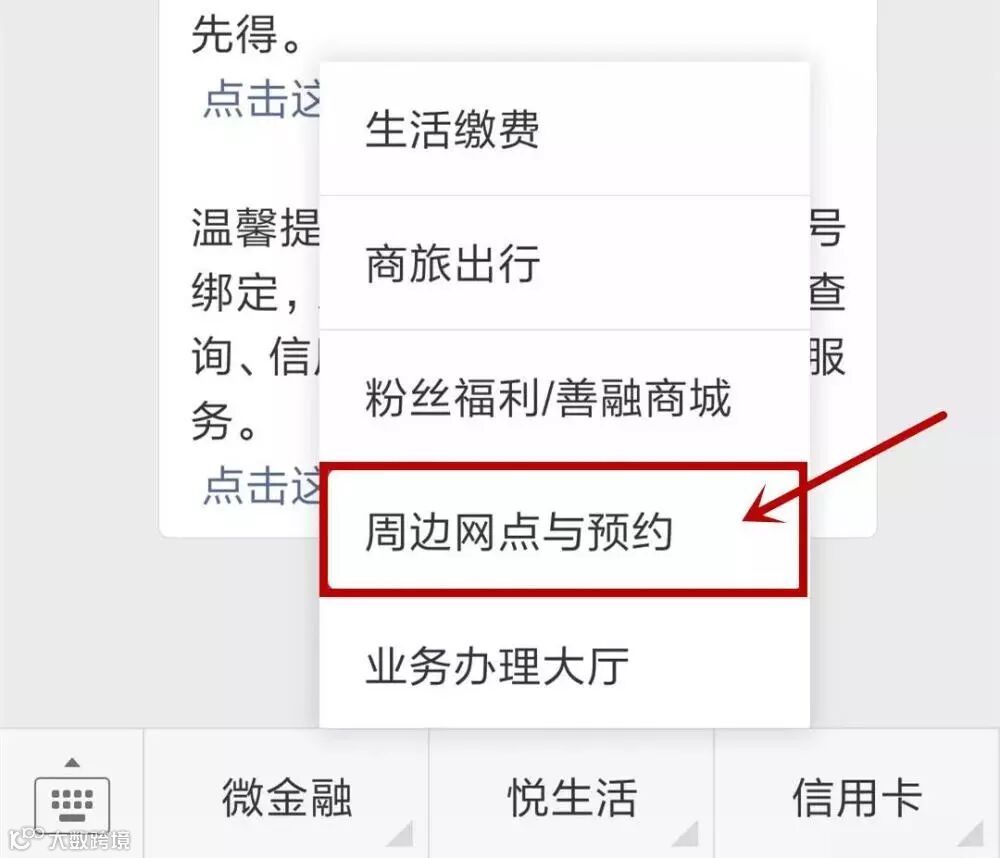Image resolution: width=1000 pixels, height=858 pixels.
Task: Click the 先得。 text line at top
Action: (x=246, y=34)
